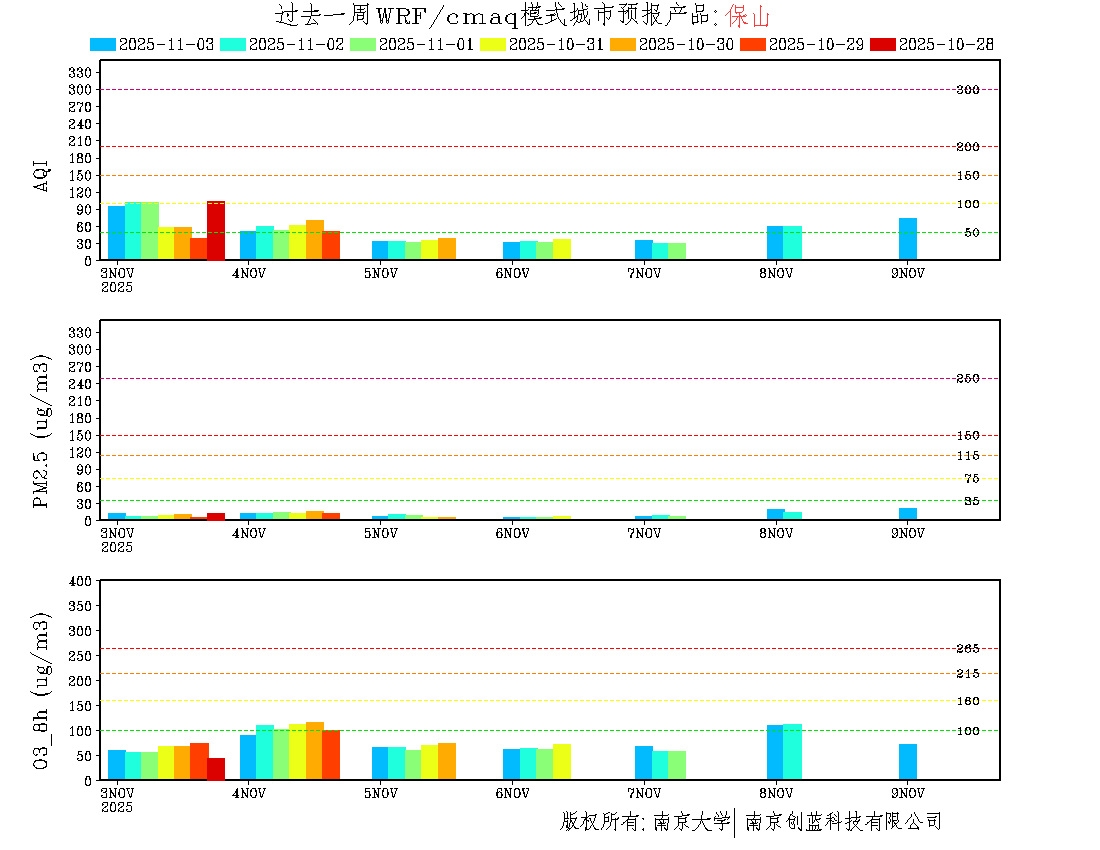
Task: Click the 南京创蓝科技有限公司 footer text
Action: pyautogui.click(x=843, y=822)
